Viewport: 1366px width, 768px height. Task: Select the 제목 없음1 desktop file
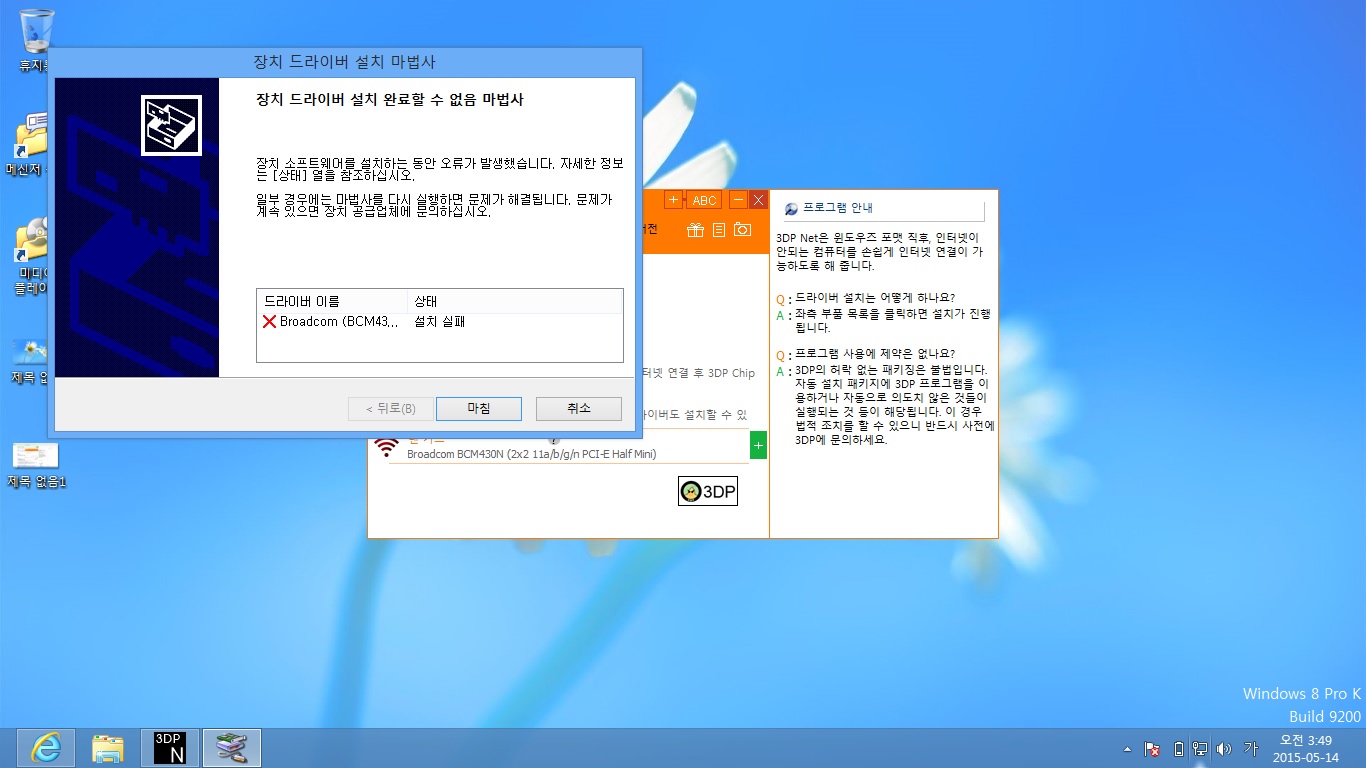(x=36, y=464)
